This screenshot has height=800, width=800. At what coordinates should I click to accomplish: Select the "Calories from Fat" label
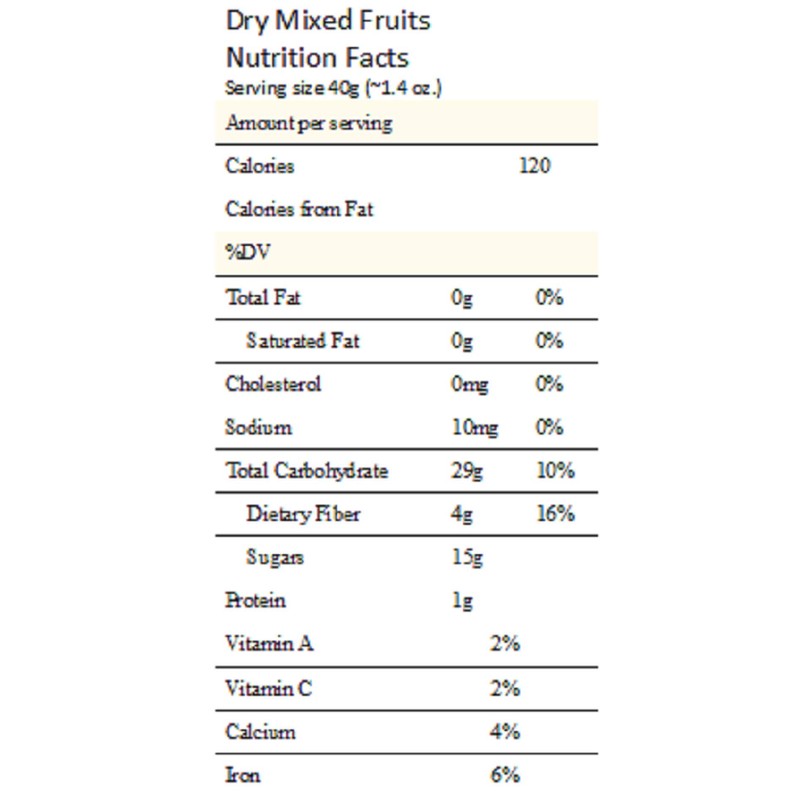pyautogui.click(x=300, y=210)
